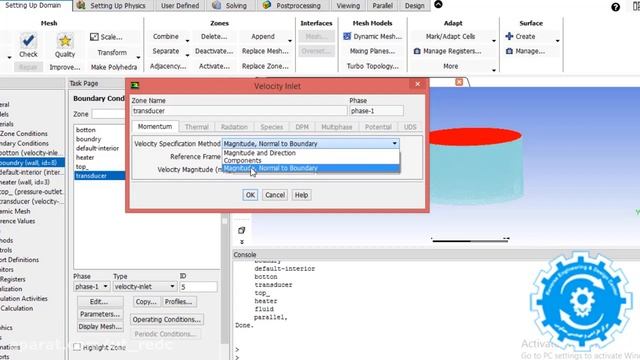Click the Zone filter field
This screenshot has height=360, width=640.
click(108, 114)
